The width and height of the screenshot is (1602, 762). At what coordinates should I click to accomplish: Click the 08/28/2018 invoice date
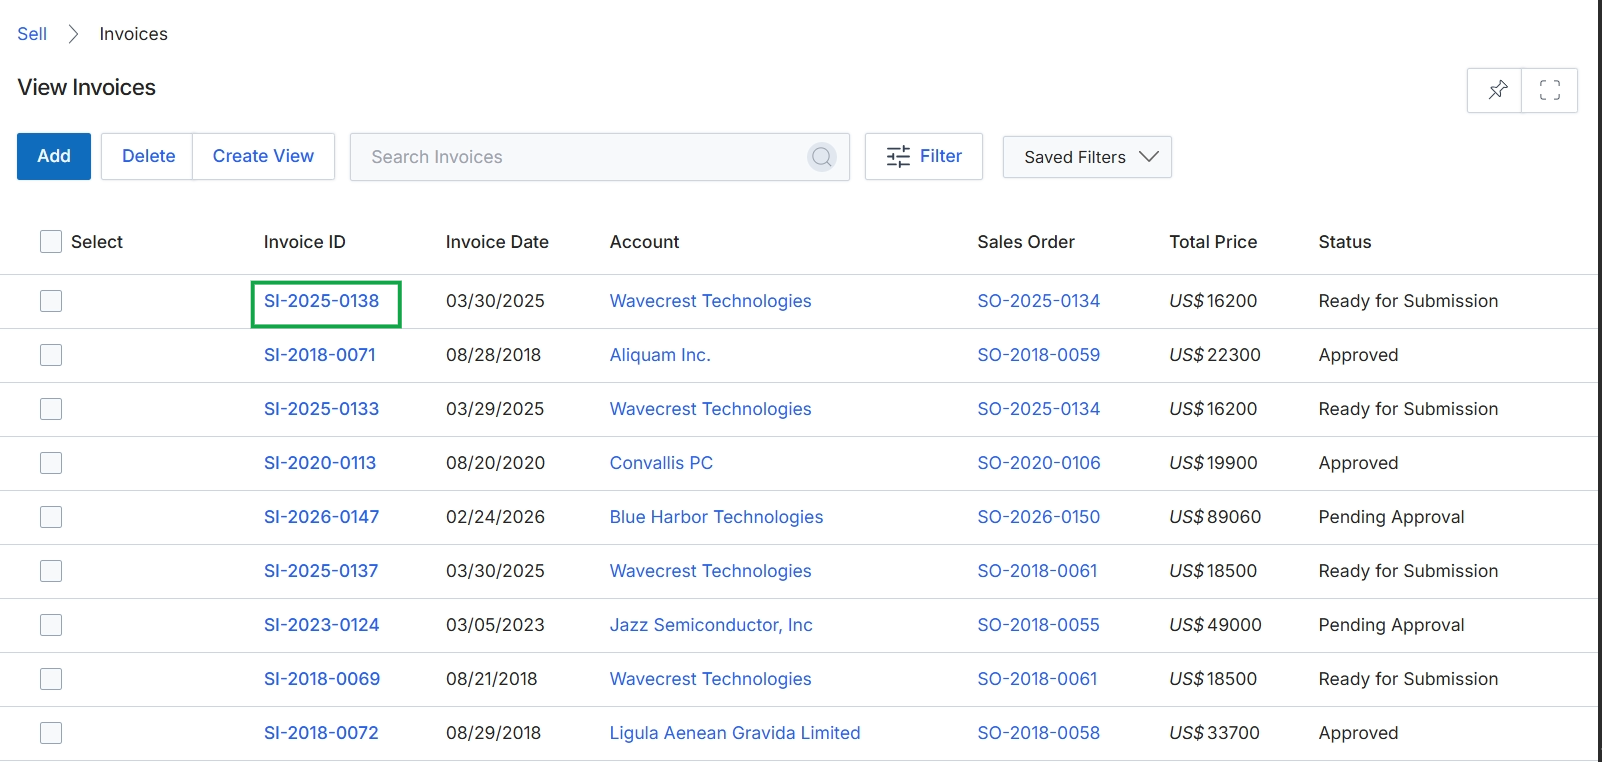[x=493, y=355]
